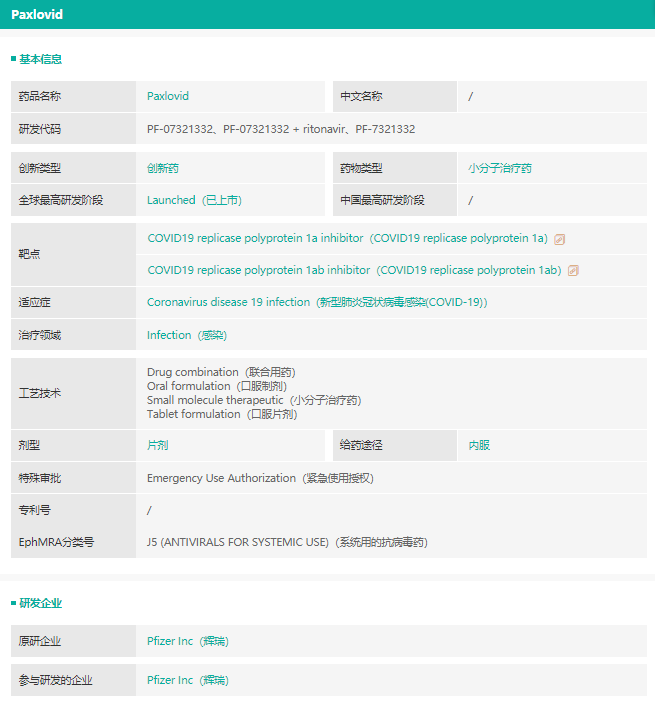The width and height of the screenshot is (655, 702).
Task: Click the 剂型 label cell
Action: click(x=73, y=445)
